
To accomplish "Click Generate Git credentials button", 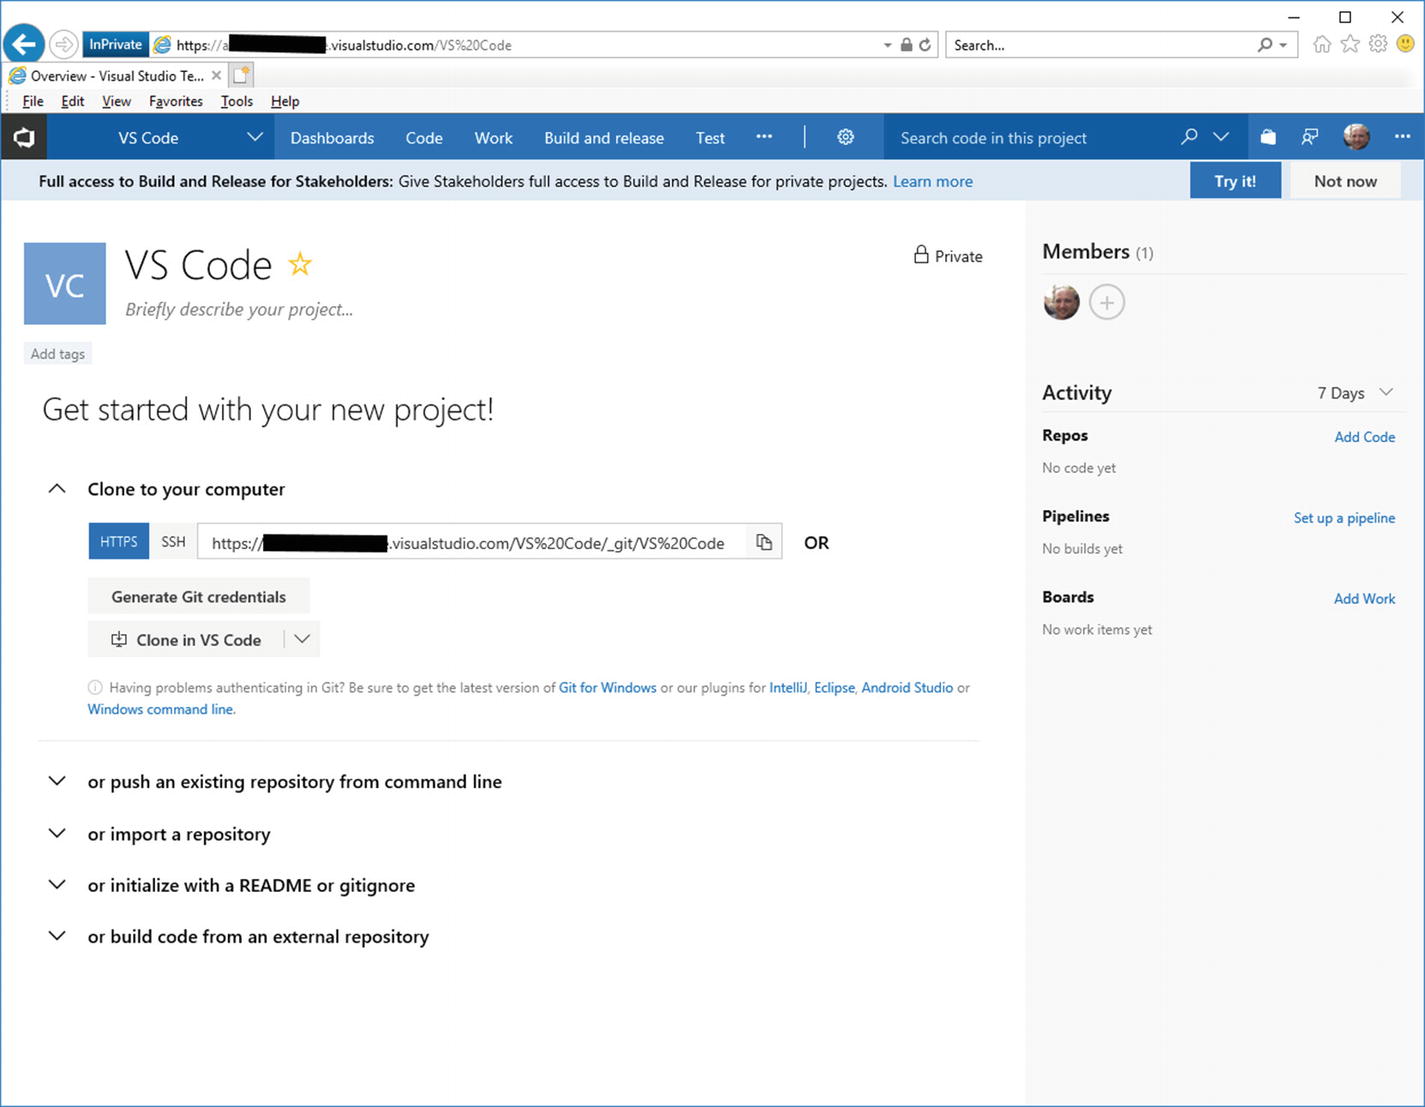I will pyautogui.click(x=198, y=597).
